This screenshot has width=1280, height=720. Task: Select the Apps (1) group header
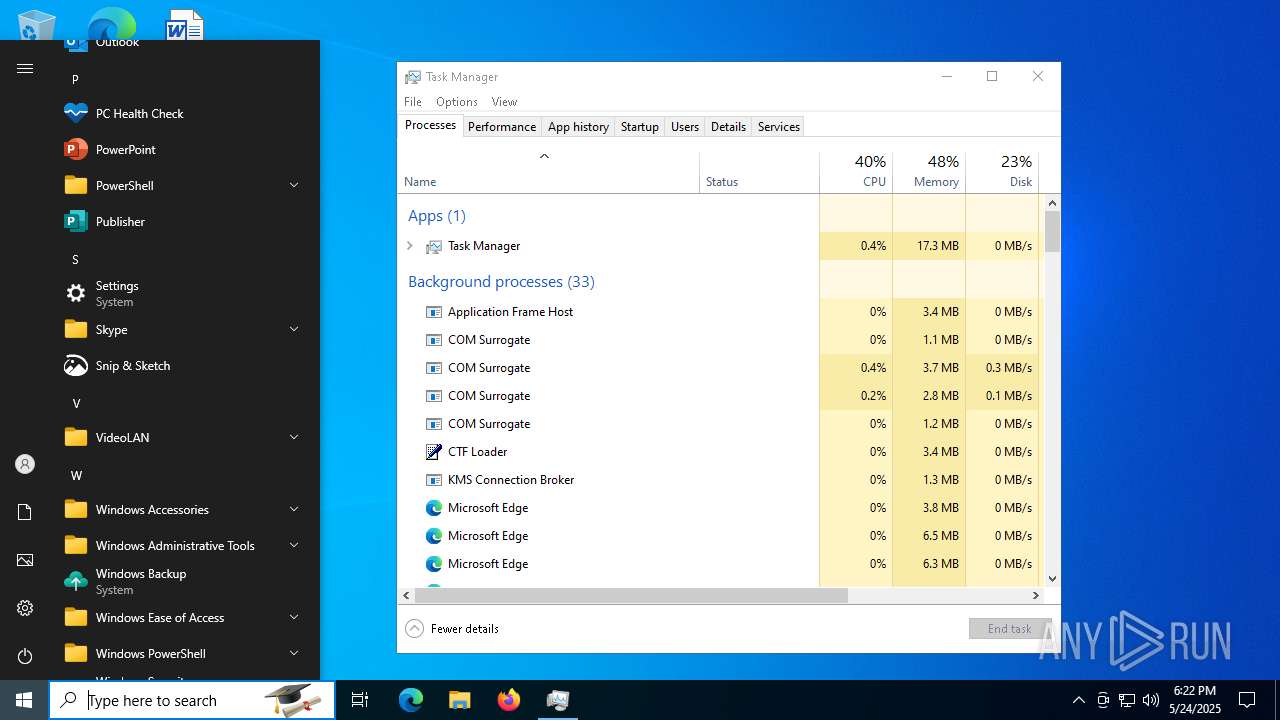[437, 216]
